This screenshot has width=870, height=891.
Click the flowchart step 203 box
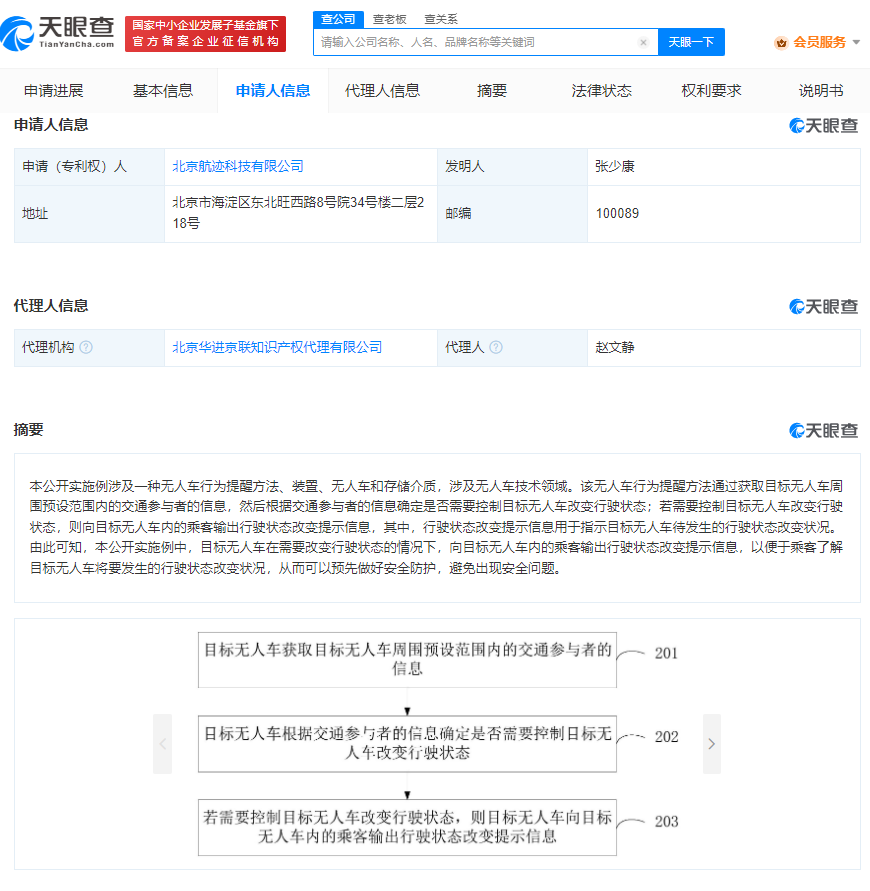tap(407, 827)
